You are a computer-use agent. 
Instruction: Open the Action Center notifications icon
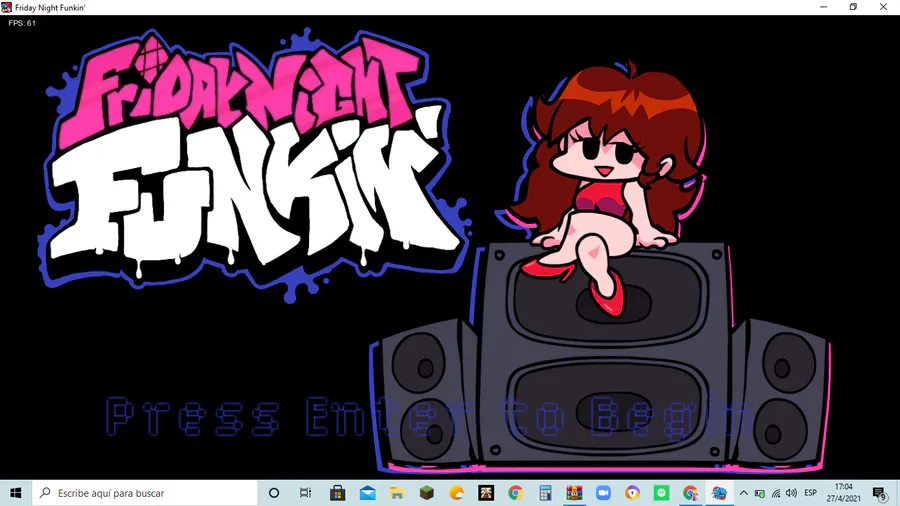coord(880,493)
